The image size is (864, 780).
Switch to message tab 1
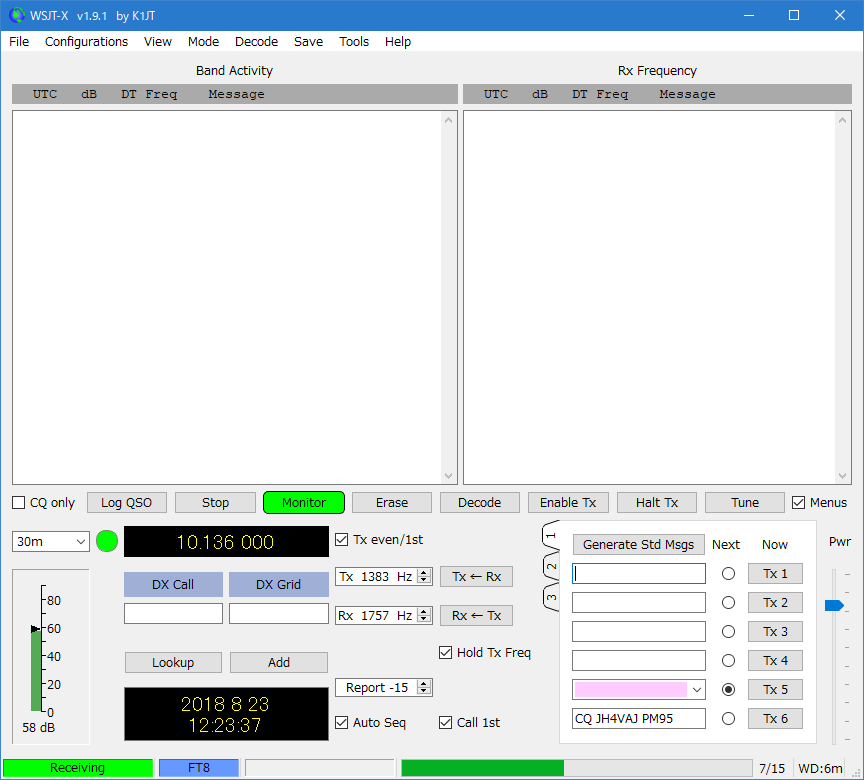pyautogui.click(x=551, y=535)
